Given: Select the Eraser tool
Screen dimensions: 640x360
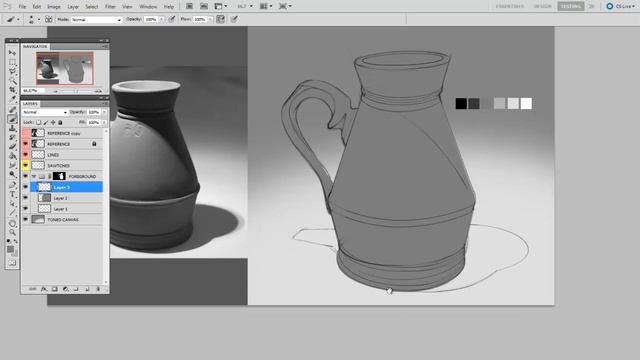Looking at the screenshot, I should pos(12,147).
